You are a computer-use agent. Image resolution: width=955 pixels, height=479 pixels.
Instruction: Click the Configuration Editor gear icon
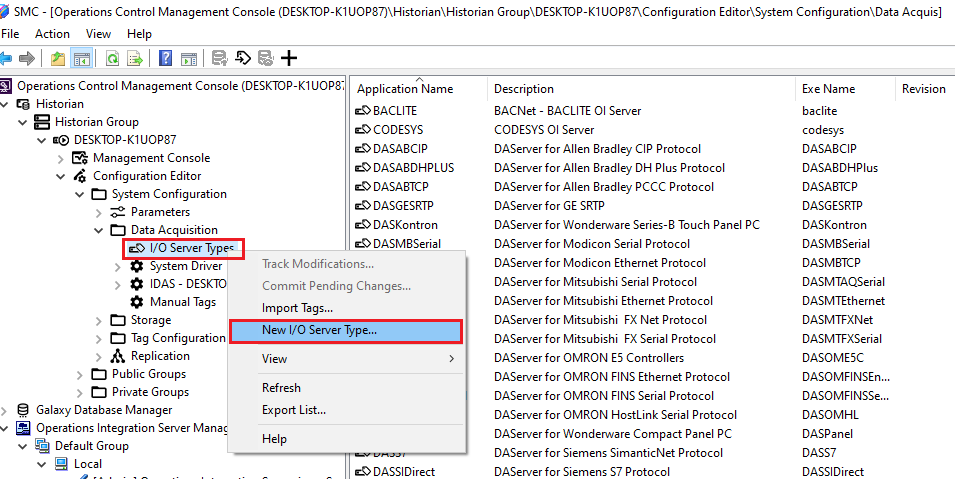[x=80, y=176]
